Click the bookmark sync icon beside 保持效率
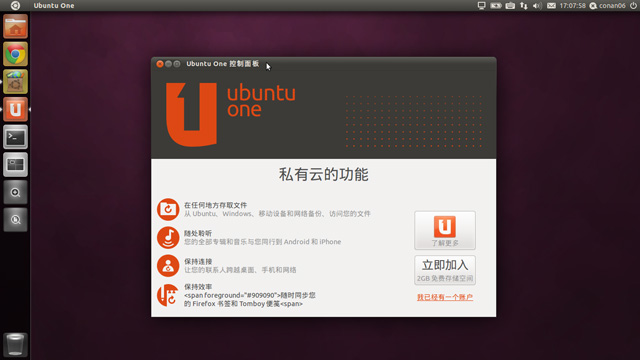 (168, 295)
